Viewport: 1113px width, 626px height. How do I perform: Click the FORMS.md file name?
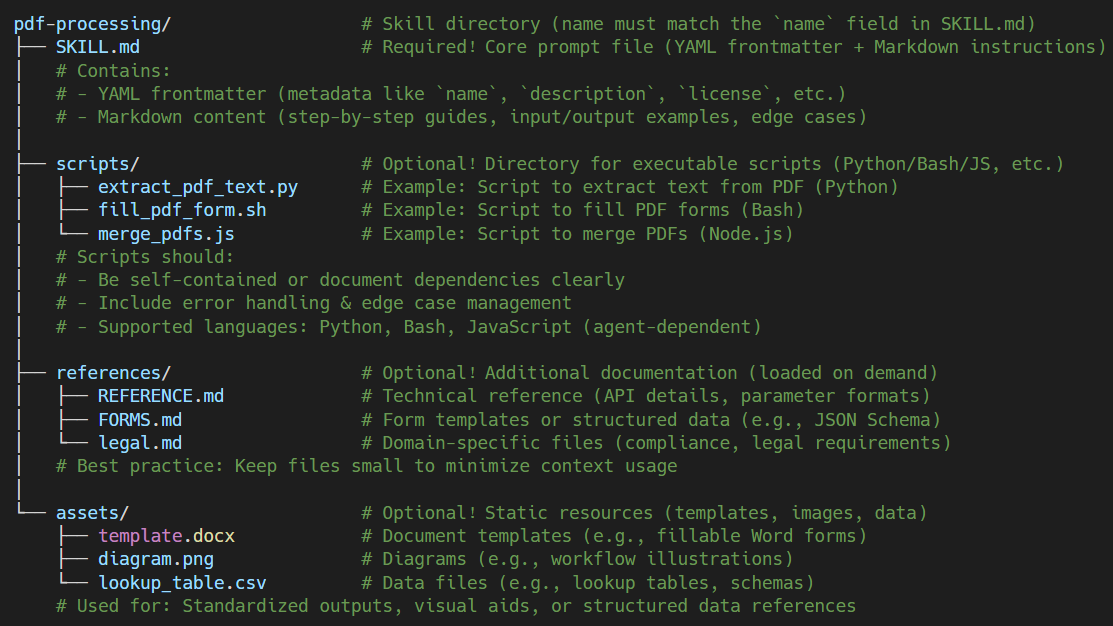140,420
